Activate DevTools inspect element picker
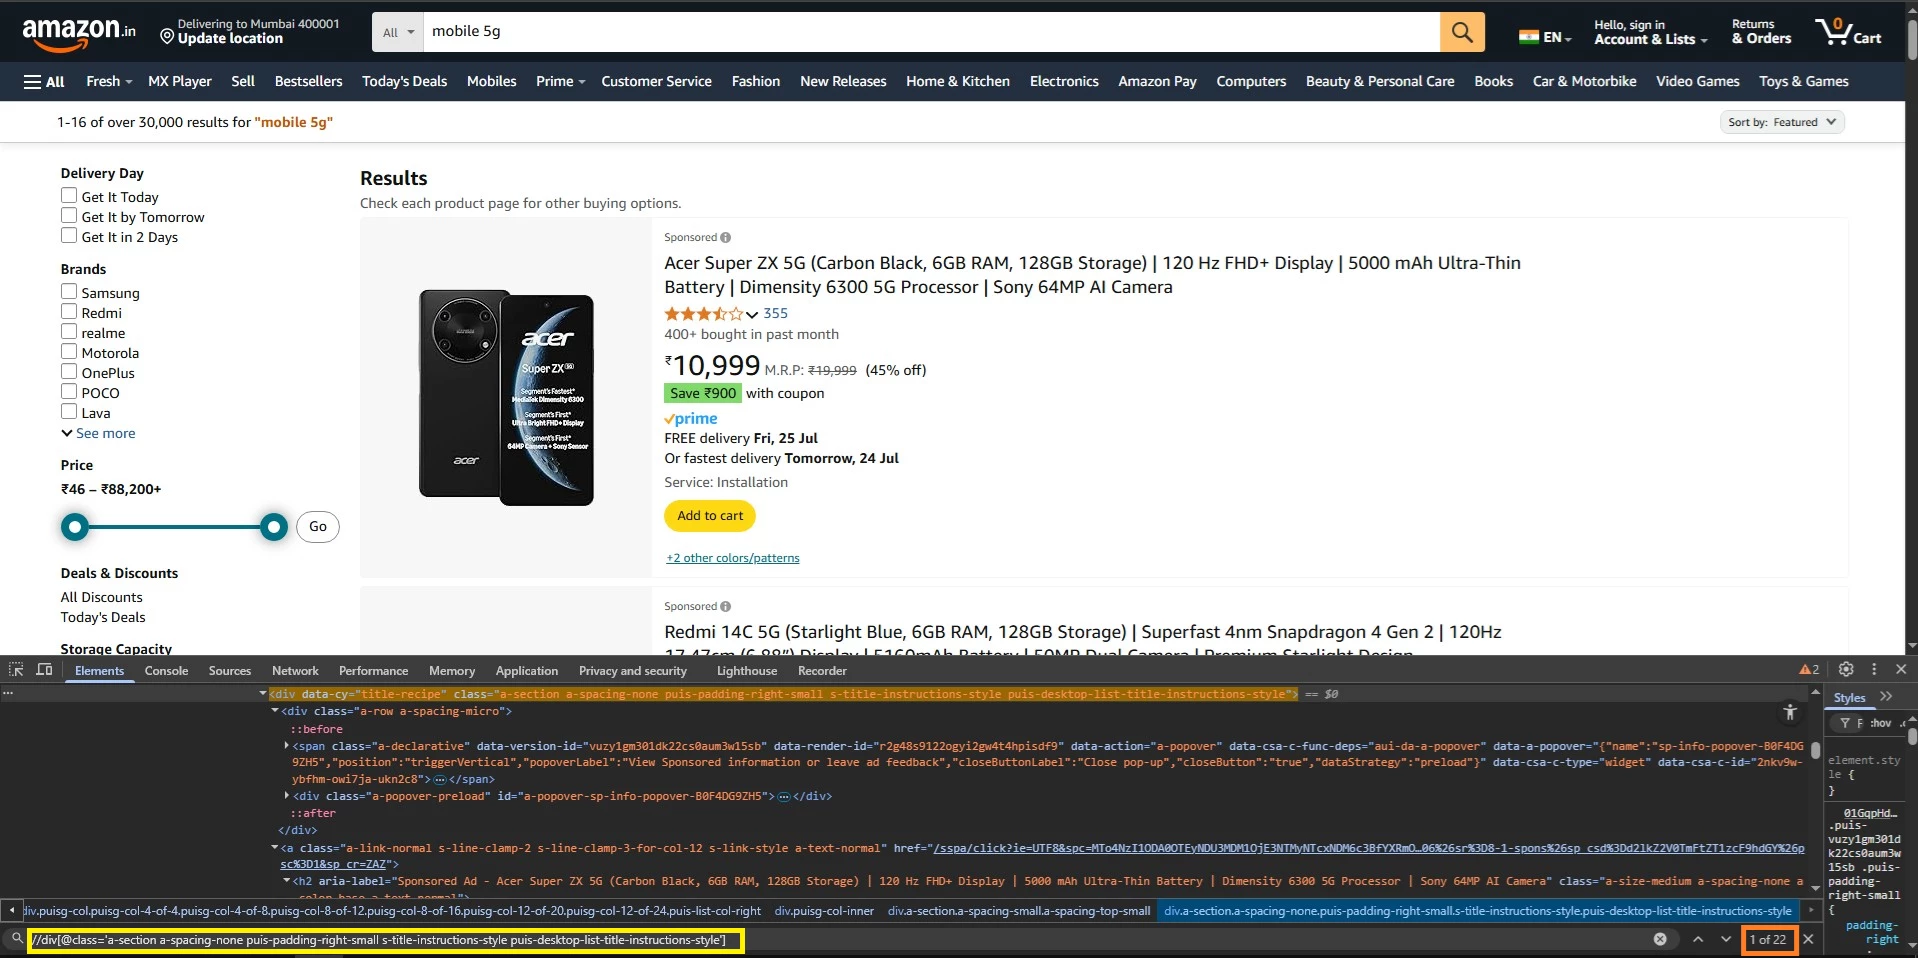Viewport: 1918px width, 958px height. (17, 670)
